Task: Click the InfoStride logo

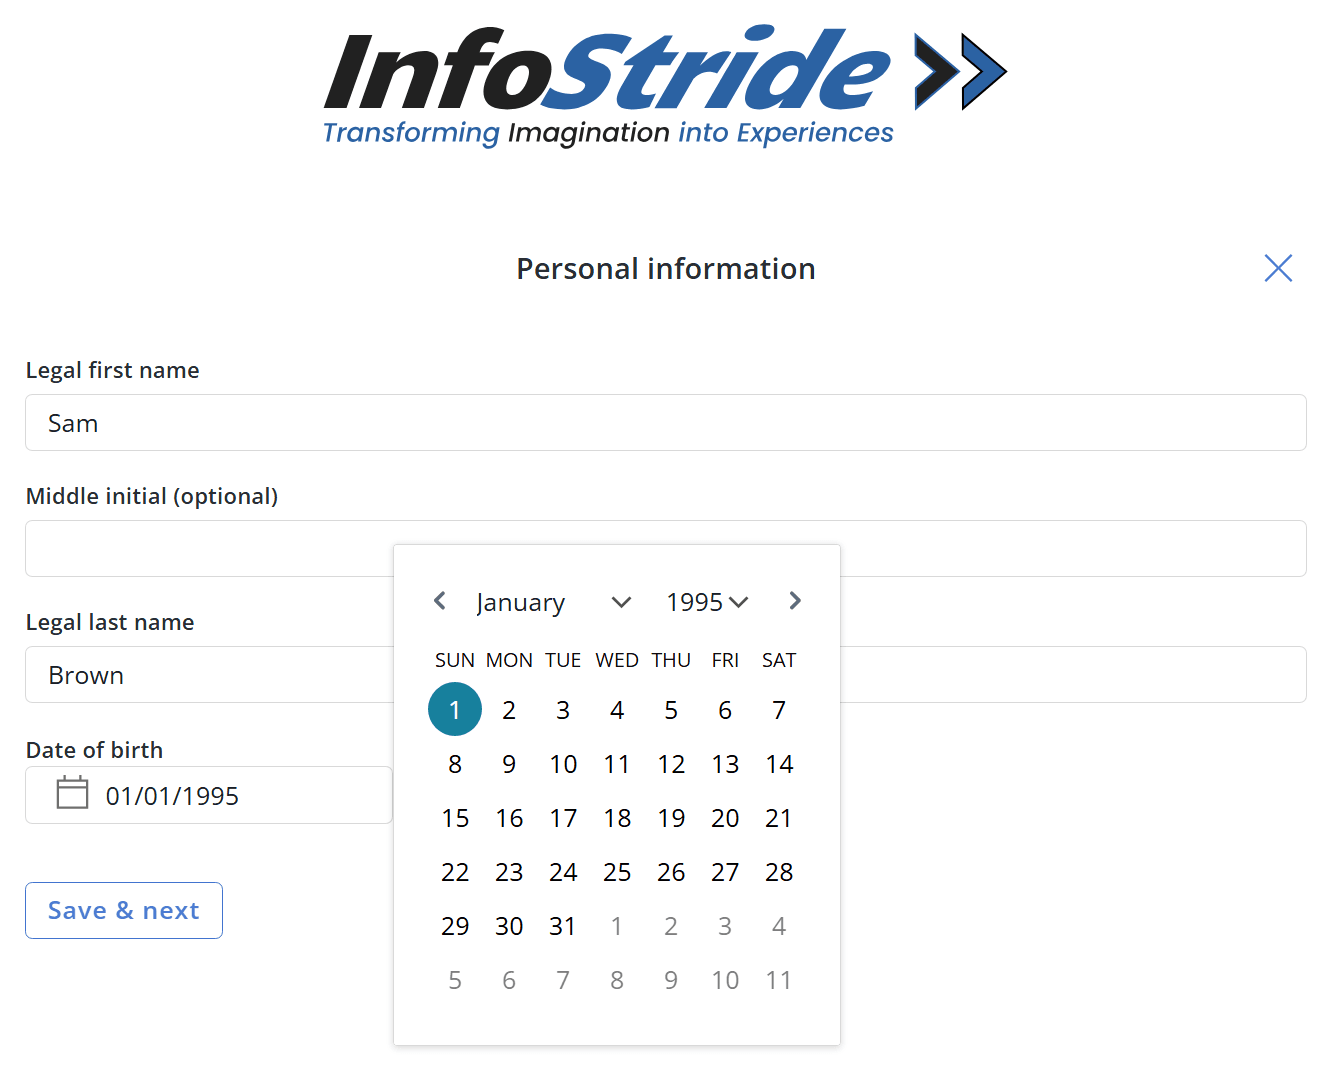Action: pyautogui.click(x=665, y=86)
